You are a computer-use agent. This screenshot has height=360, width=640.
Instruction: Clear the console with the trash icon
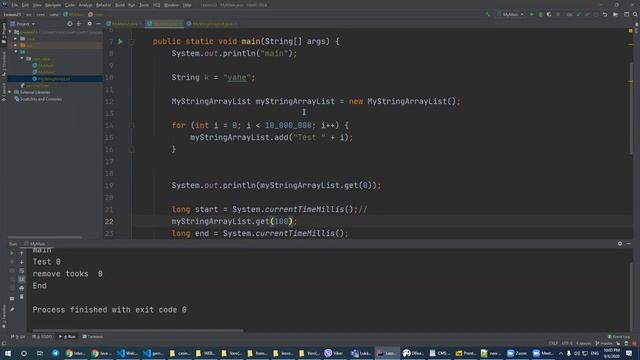click(x=22, y=297)
